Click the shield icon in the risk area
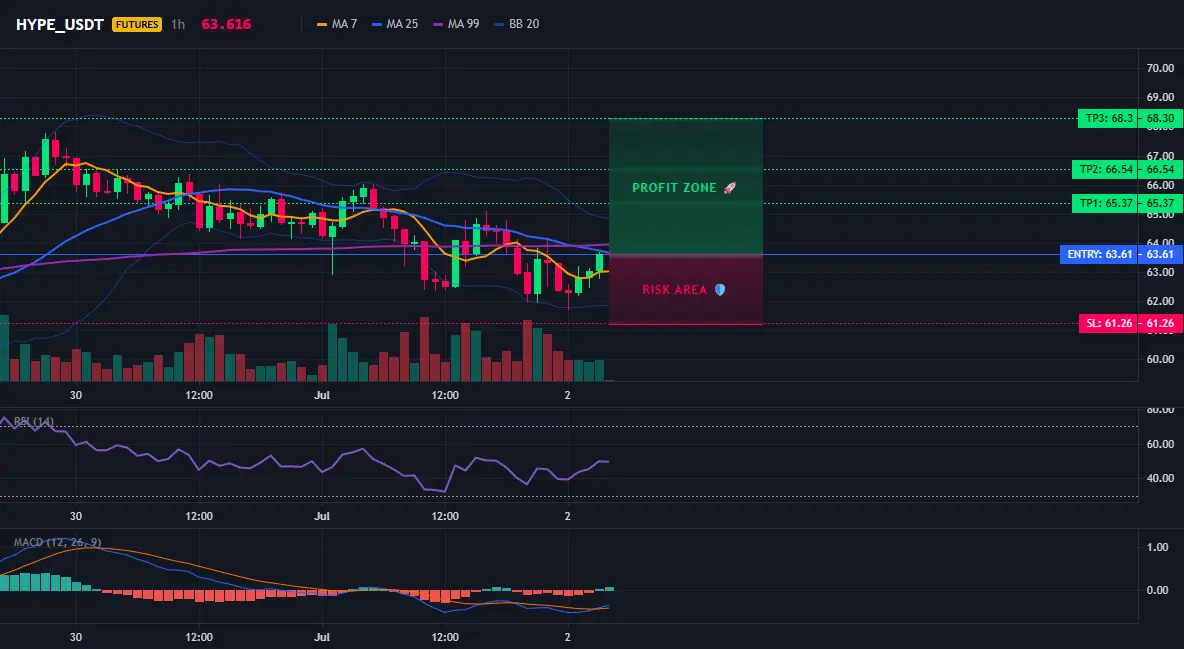 720,289
